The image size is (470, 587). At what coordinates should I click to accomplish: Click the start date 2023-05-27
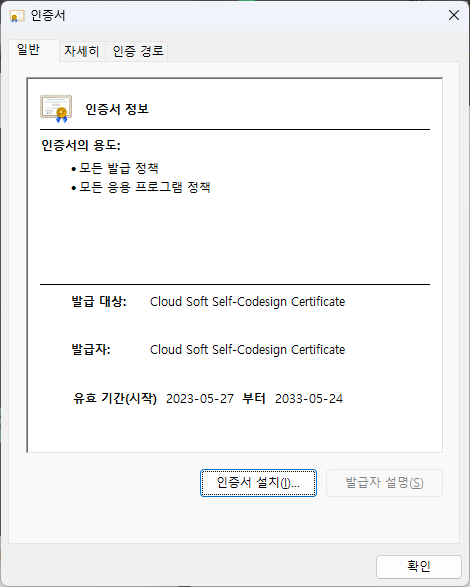point(200,399)
